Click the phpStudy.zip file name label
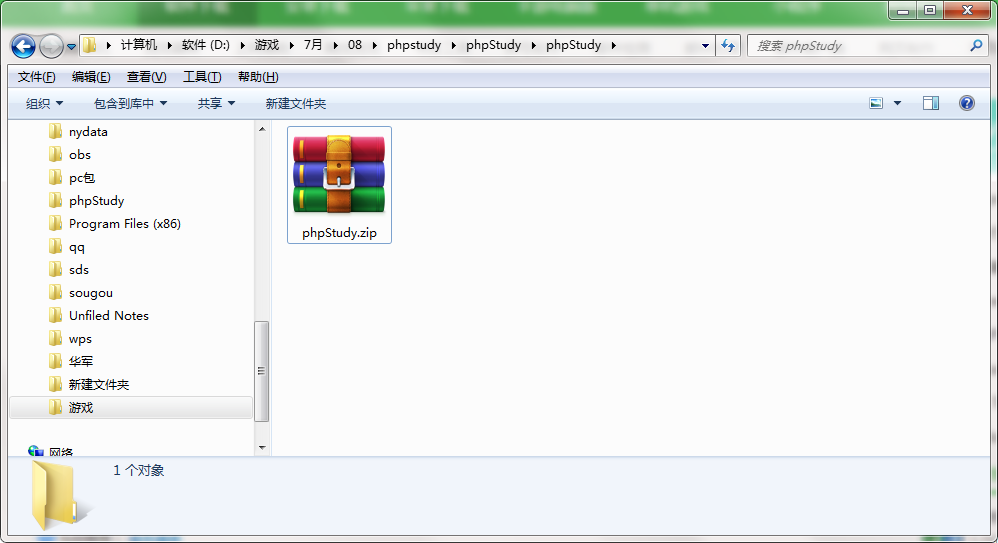This screenshot has height=543, width=998. (x=339, y=233)
